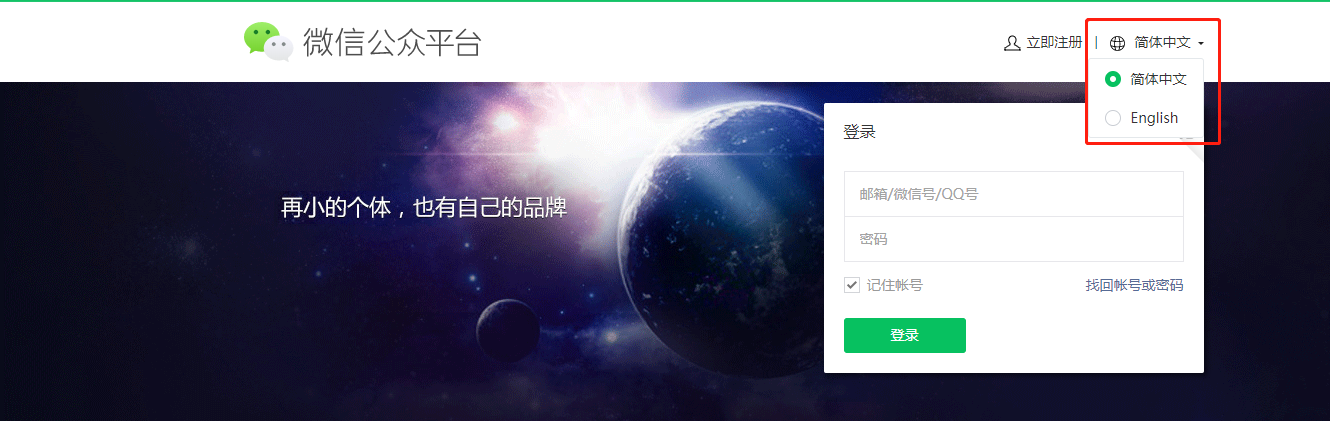Click the user silhouette icon beside 立即注册

pos(1012,43)
